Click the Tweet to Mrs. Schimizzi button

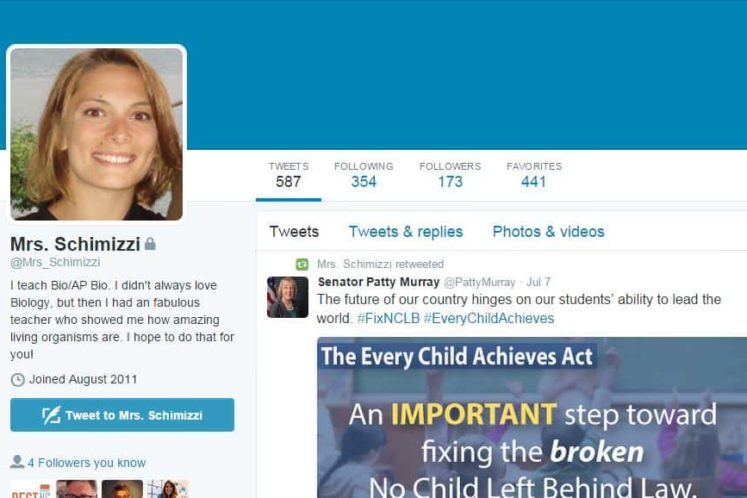[122, 415]
